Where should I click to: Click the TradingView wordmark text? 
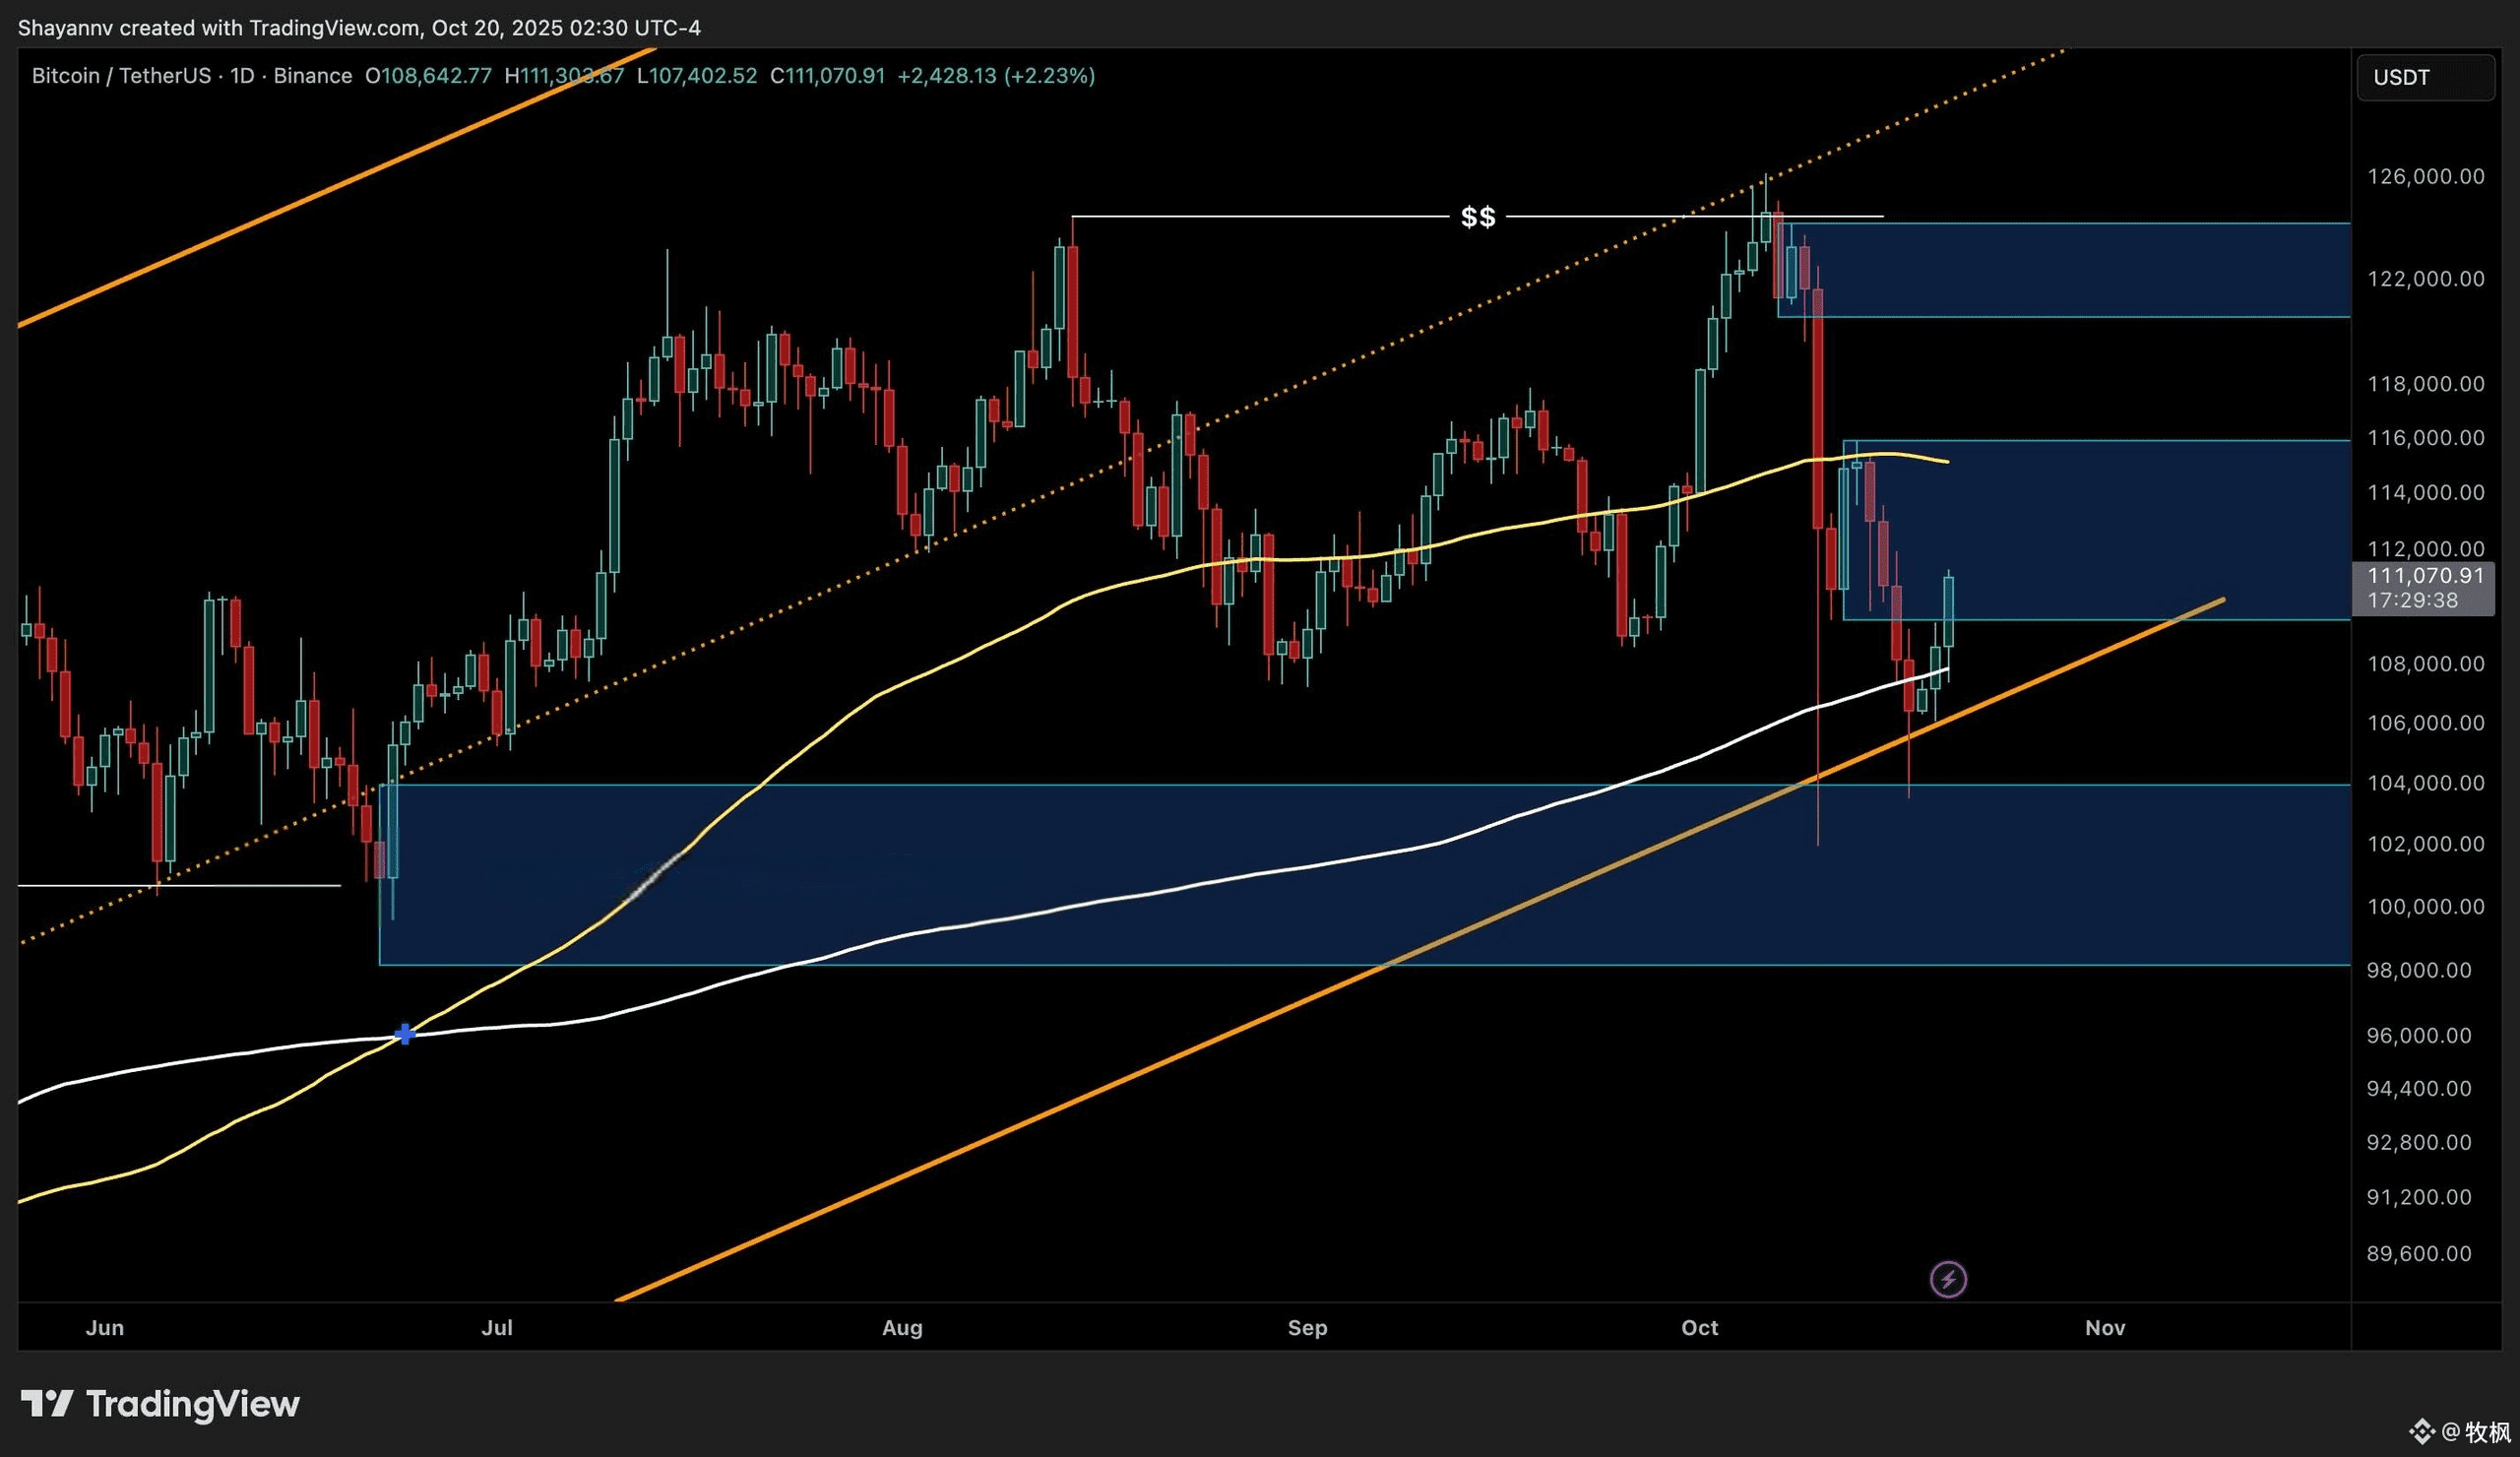tap(192, 1404)
